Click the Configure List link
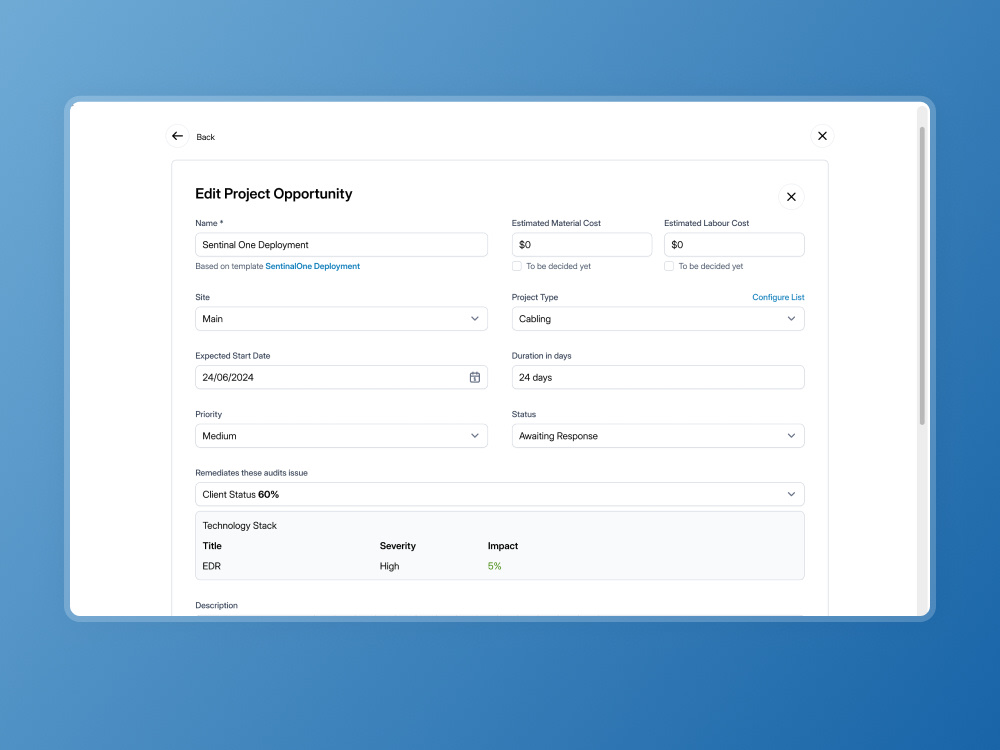Screen dimensions: 1000x750 (778, 297)
